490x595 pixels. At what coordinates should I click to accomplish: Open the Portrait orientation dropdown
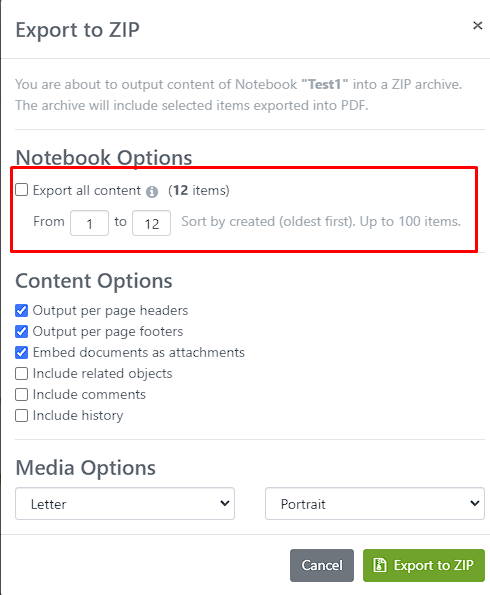[375, 504]
